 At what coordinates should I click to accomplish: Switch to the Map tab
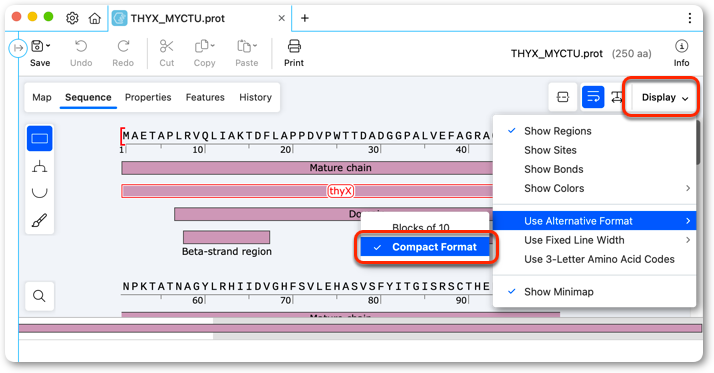42,97
